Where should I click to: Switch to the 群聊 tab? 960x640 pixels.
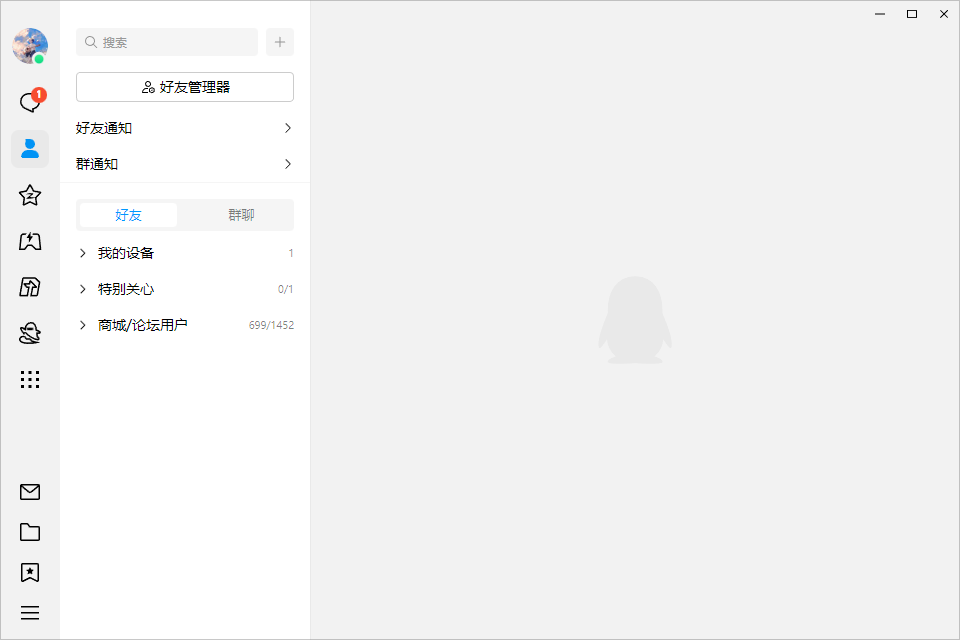pos(240,215)
